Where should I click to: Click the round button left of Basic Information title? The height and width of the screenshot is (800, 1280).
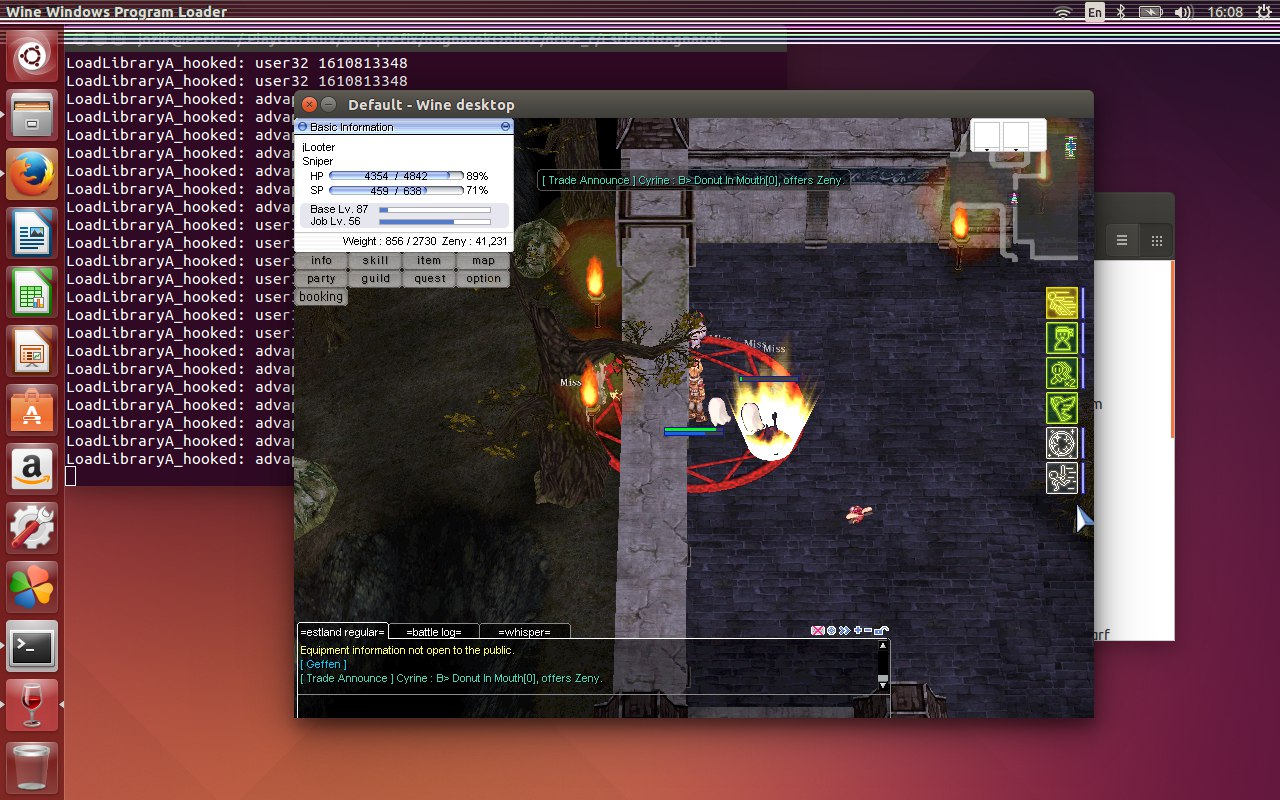pos(303,127)
